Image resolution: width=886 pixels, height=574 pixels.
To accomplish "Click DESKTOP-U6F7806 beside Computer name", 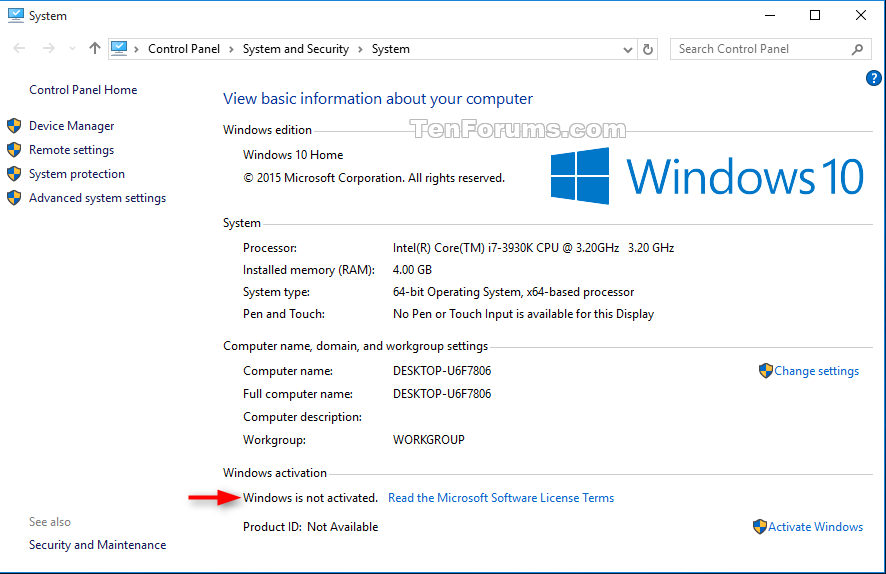I will (x=442, y=371).
